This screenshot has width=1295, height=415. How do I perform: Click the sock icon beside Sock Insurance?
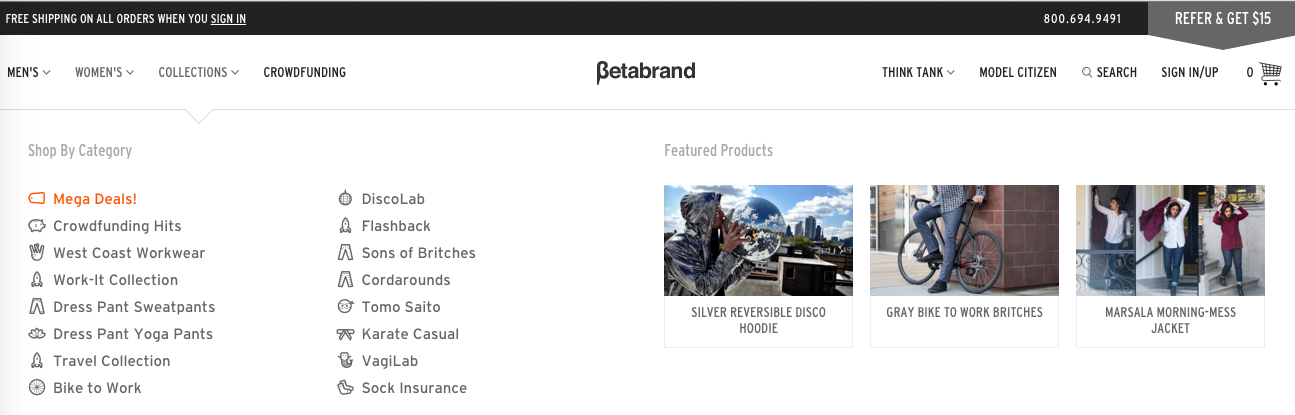coord(345,388)
